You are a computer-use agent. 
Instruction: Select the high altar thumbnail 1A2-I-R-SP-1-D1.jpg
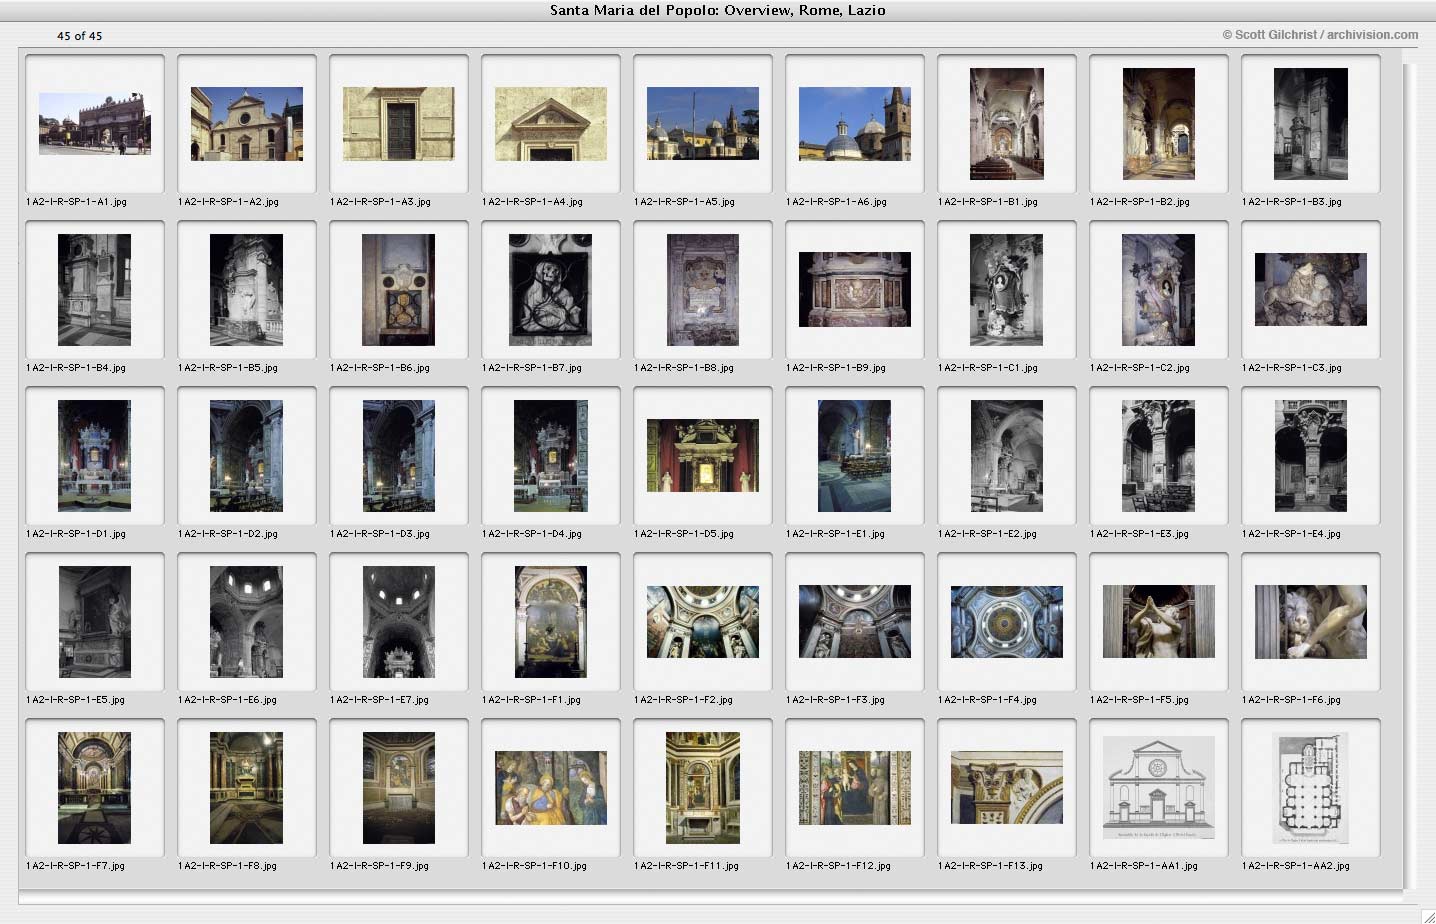pyautogui.click(x=95, y=456)
